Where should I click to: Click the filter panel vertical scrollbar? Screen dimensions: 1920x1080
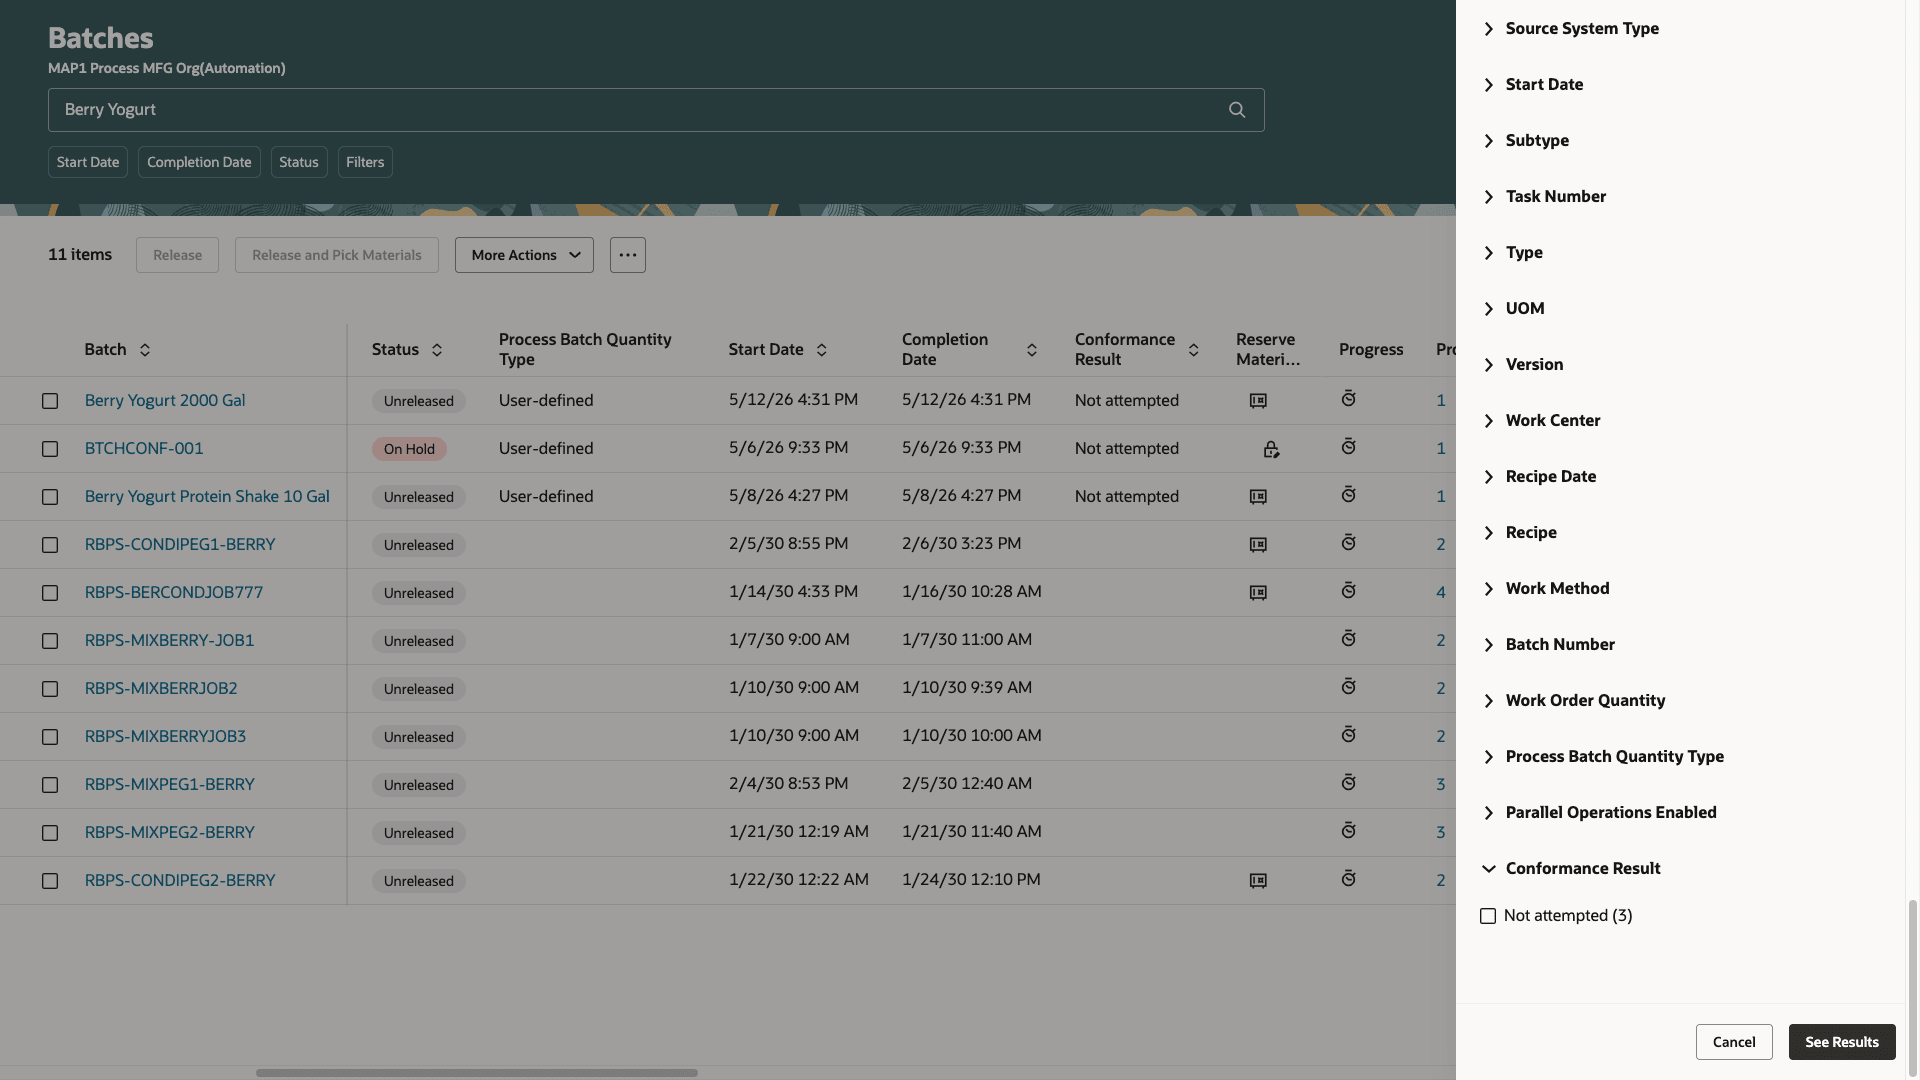coord(1913,989)
